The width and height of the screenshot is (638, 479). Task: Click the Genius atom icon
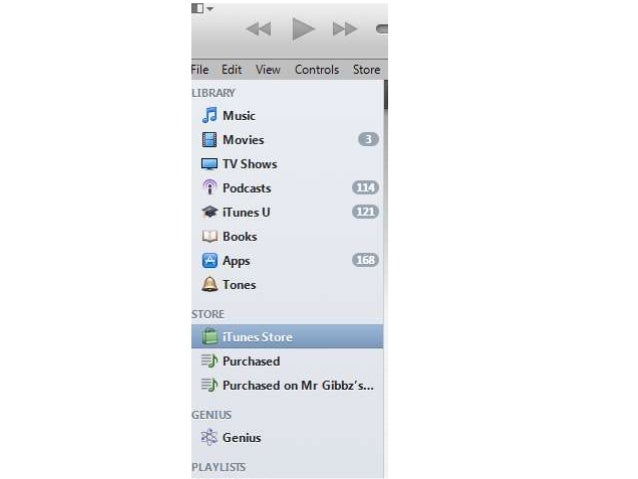pyautogui.click(x=210, y=437)
